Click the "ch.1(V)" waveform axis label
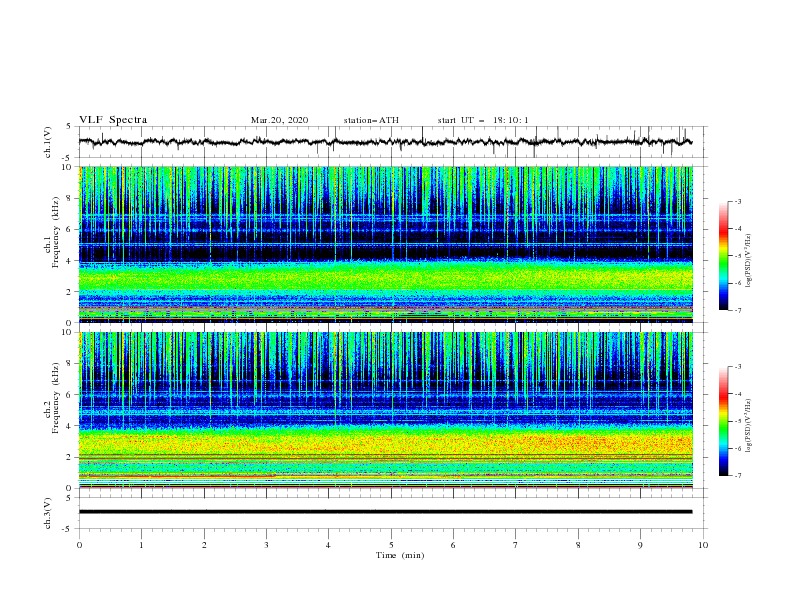 48,142
